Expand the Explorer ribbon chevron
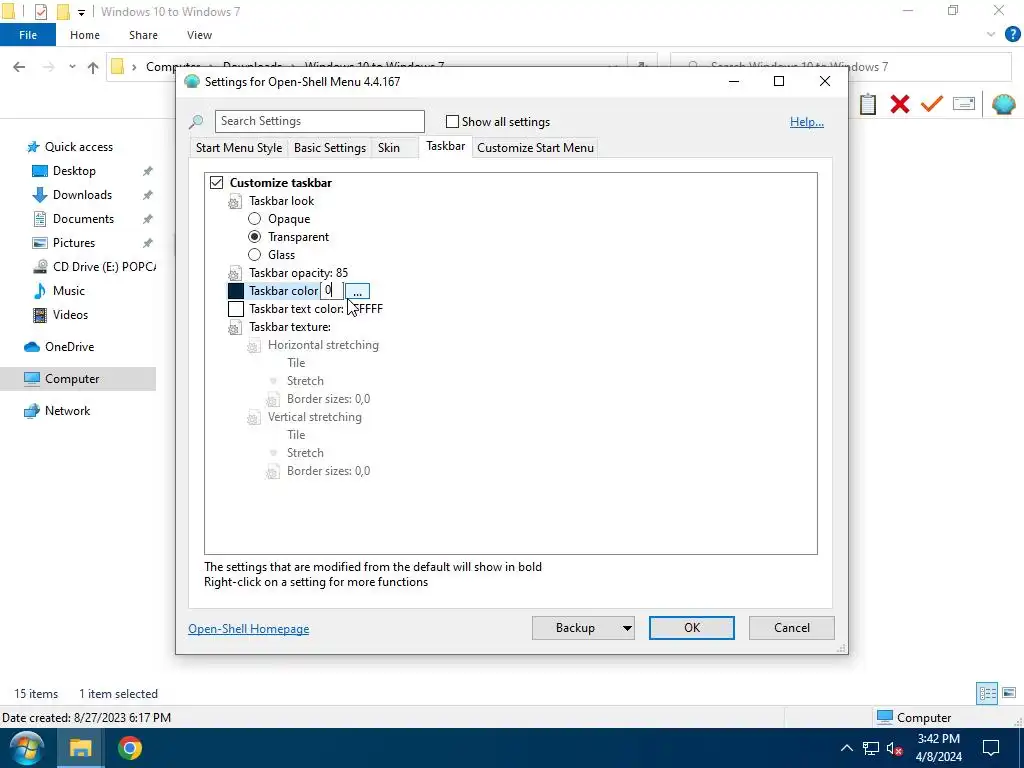The width and height of the screenshot is (1024, 768). pyautogui.click(x=991, y=35)
